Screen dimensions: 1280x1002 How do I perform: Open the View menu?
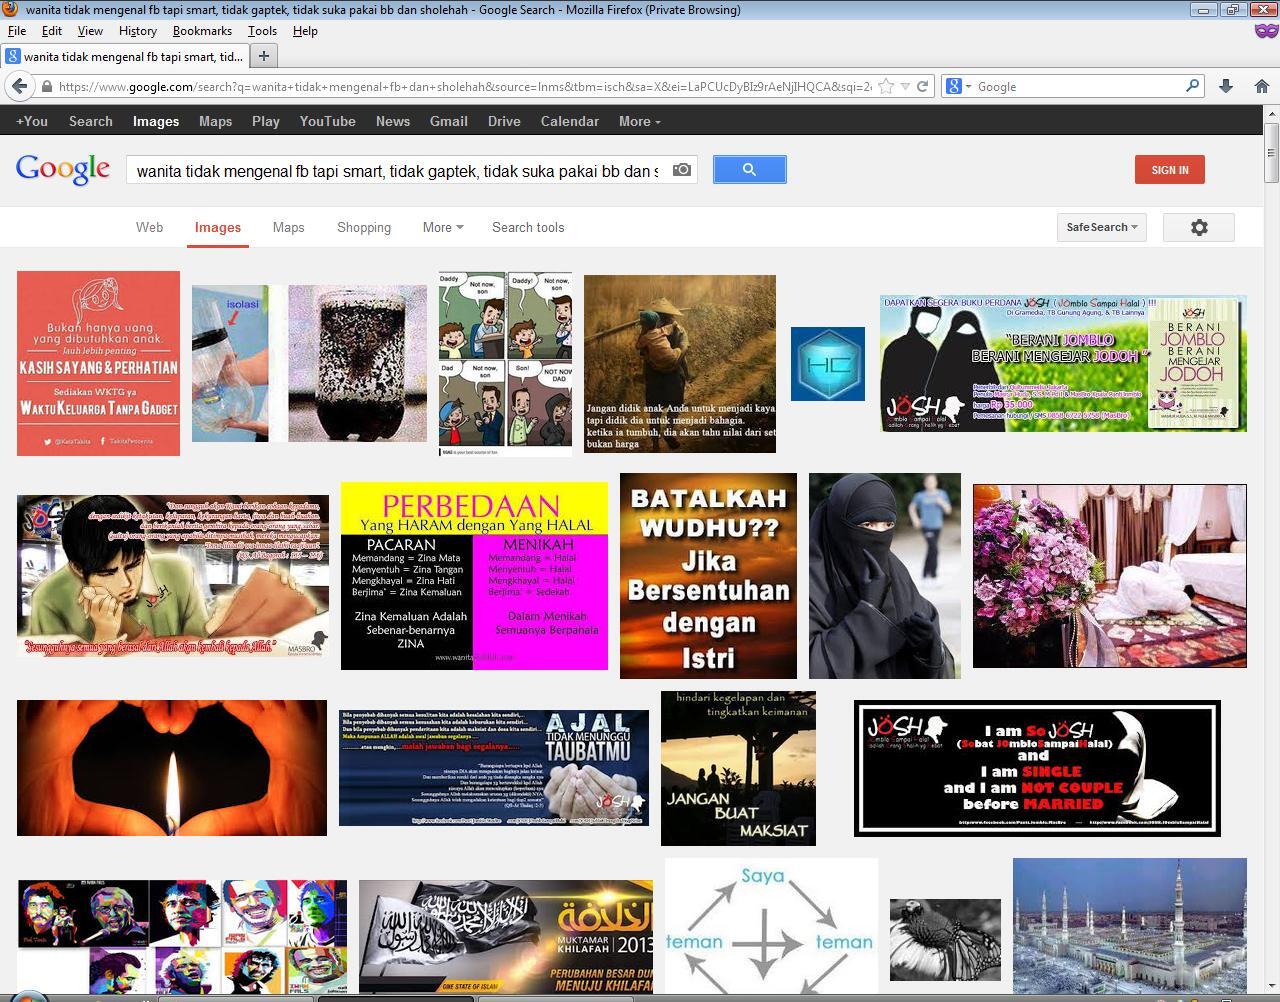coord(90,31)
